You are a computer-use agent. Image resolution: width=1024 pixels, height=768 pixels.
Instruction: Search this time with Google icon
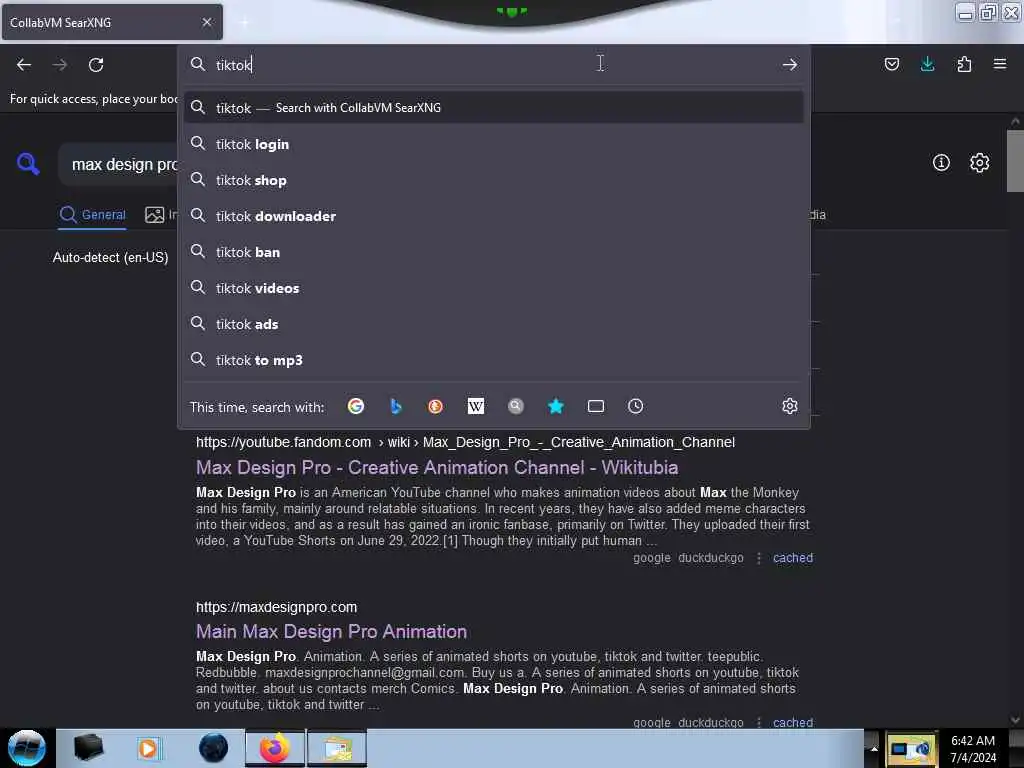(356, 406)
